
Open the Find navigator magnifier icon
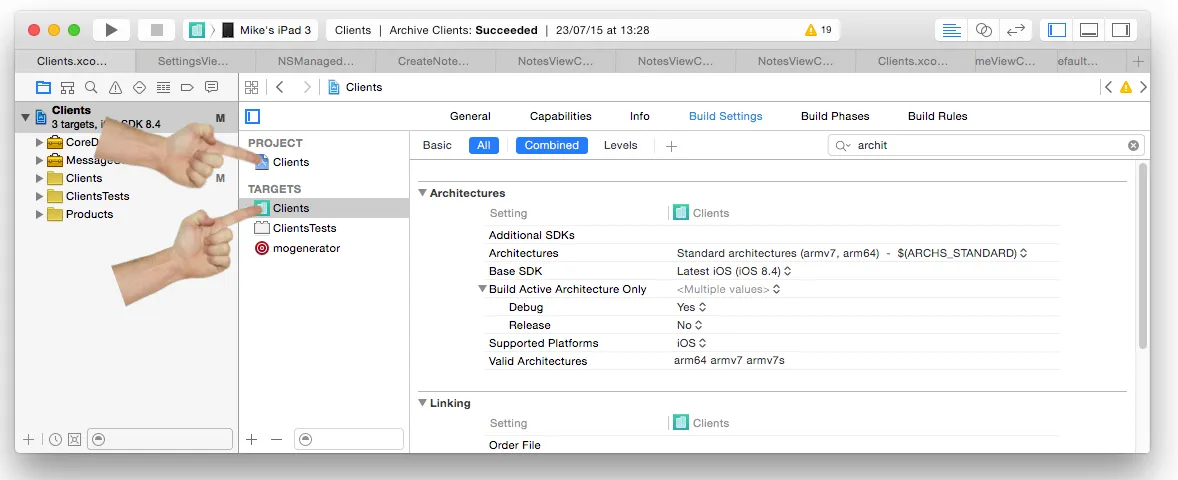[91, 87]
